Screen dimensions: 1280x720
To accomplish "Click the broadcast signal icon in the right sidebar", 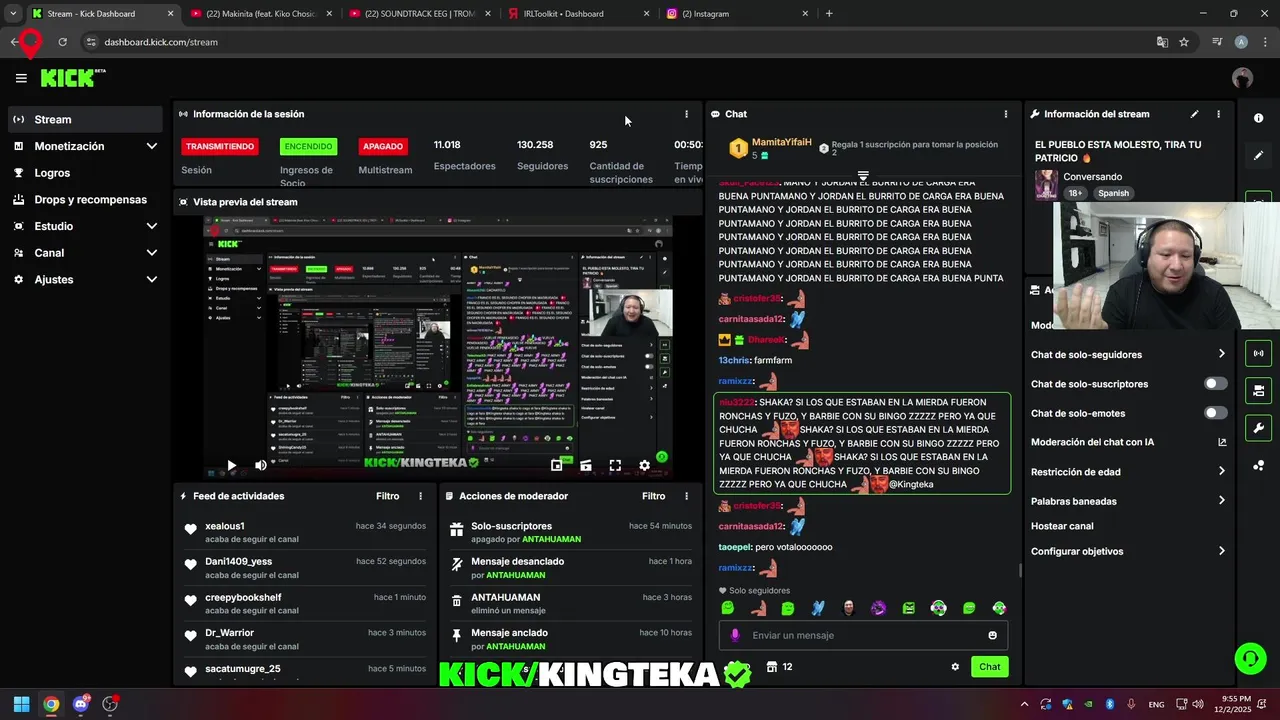I will [x=1258, y=353].
